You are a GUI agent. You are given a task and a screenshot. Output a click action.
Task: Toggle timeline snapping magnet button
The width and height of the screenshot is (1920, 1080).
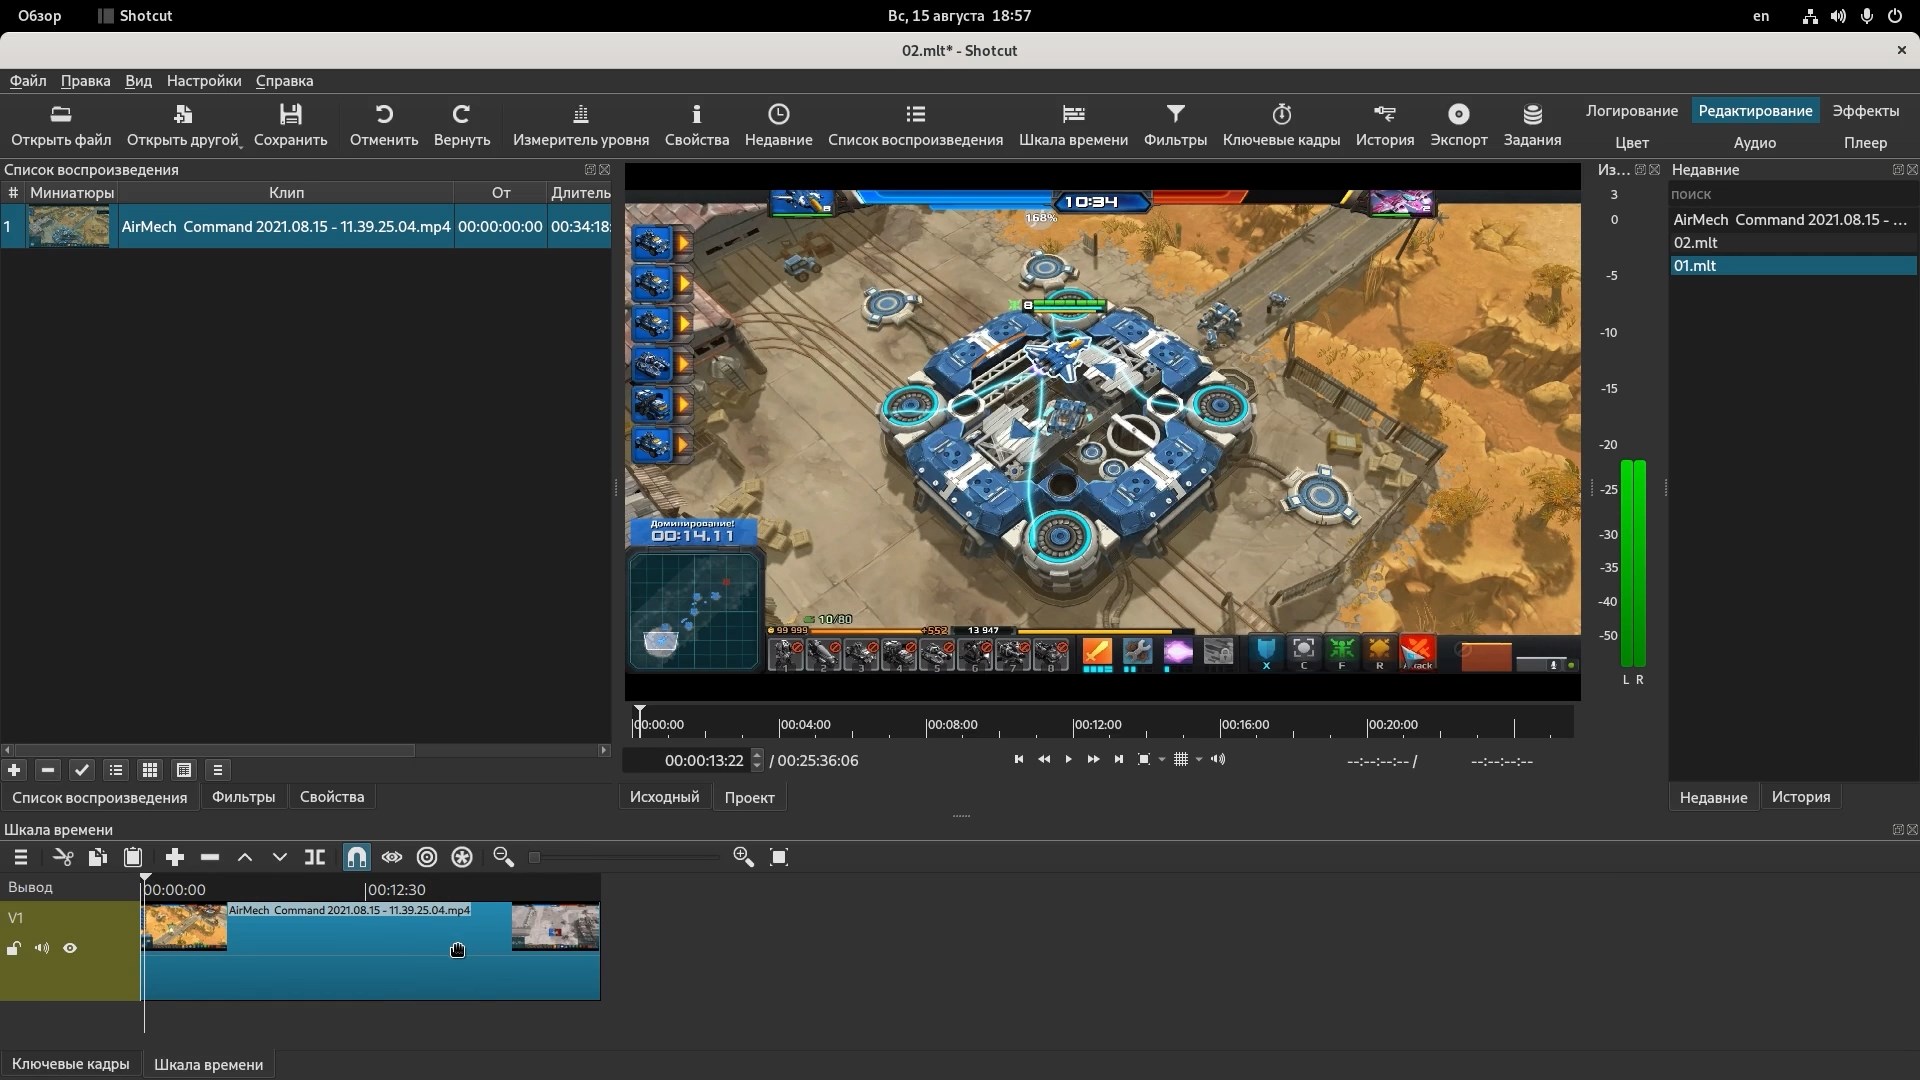point(357,857)
